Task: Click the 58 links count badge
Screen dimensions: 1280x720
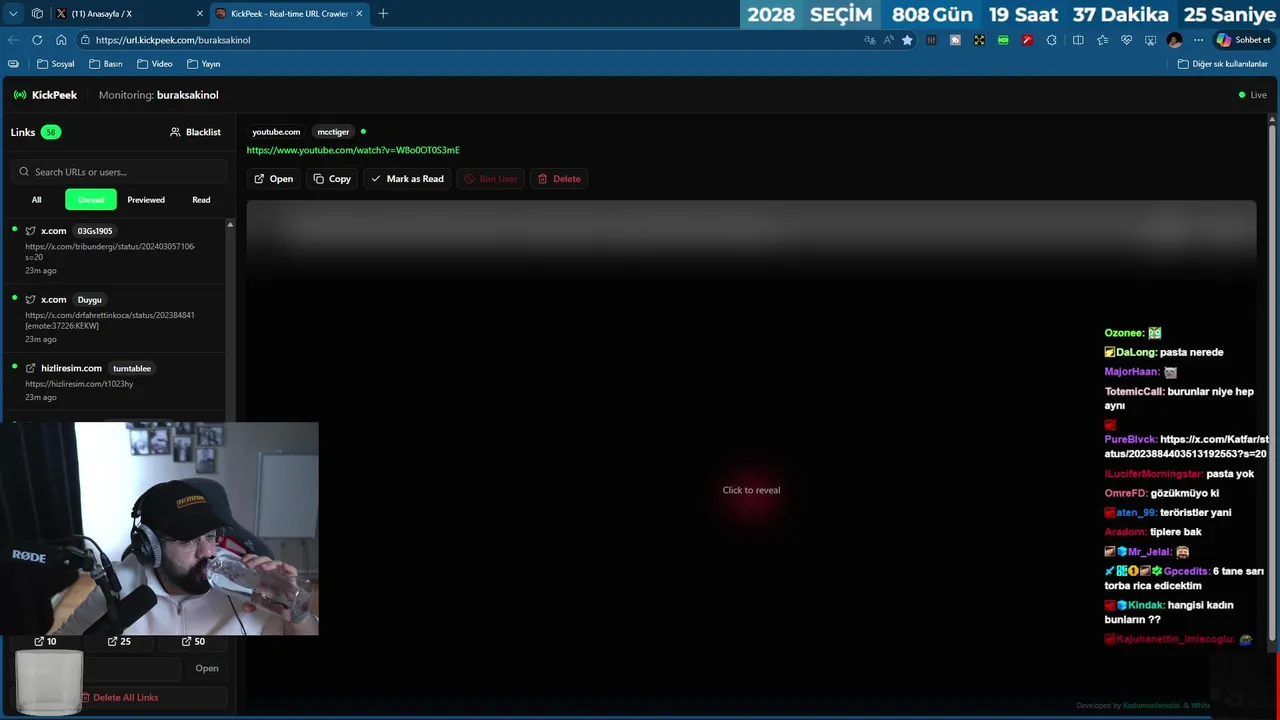Action: coord(50,132)
